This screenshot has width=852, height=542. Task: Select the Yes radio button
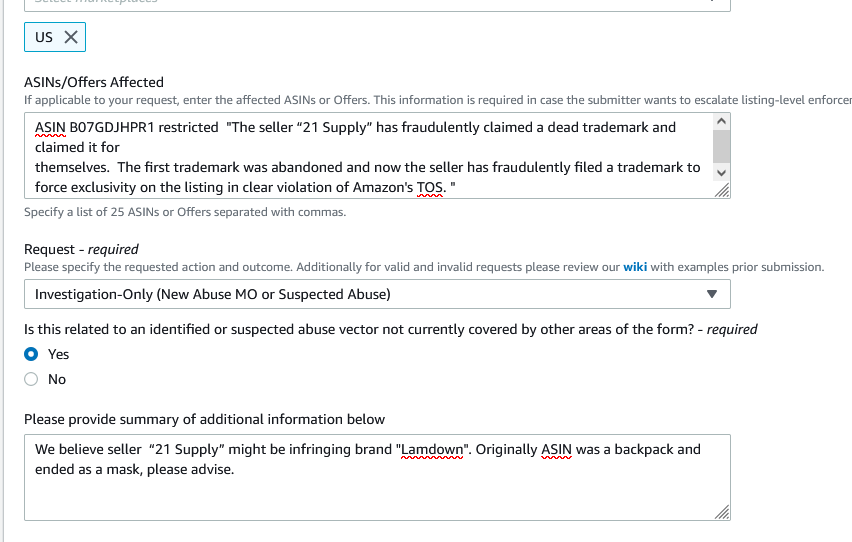coord(31,354)
